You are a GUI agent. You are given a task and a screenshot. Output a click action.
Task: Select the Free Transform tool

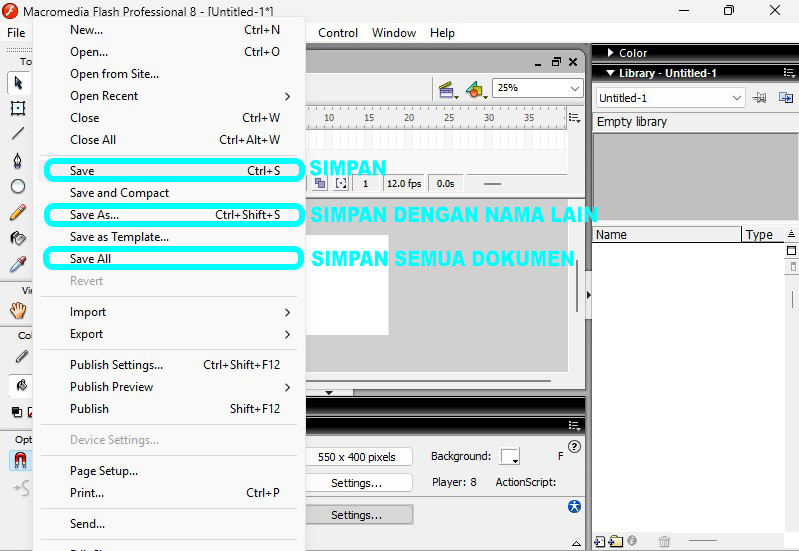tap(18, 108)
